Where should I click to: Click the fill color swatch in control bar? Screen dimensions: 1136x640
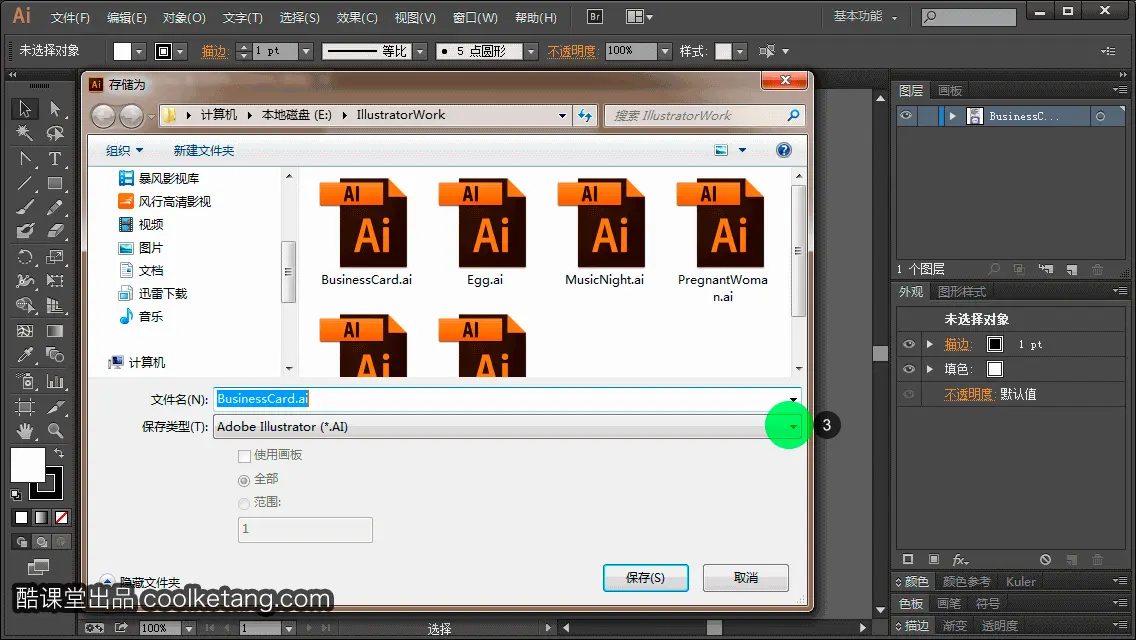pos(122,51)
